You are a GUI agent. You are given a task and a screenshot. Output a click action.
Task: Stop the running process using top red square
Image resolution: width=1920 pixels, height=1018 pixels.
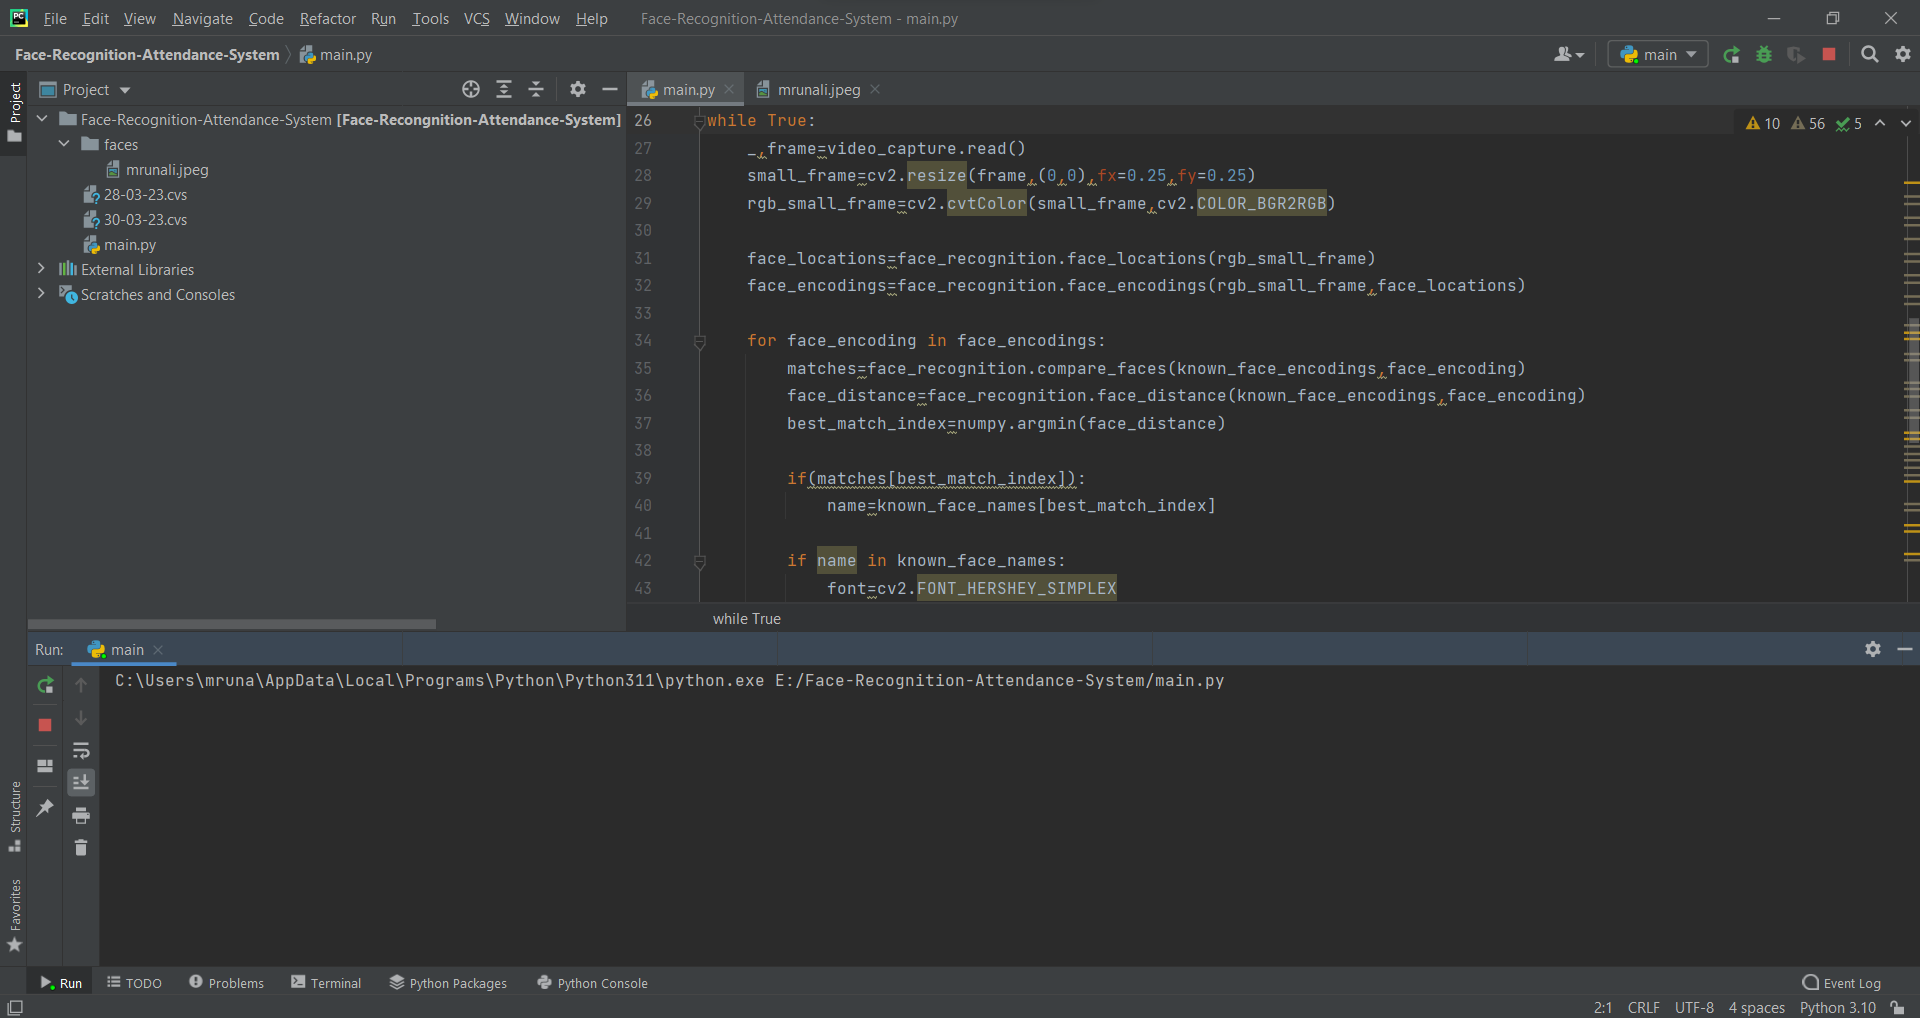[1829, 55]
